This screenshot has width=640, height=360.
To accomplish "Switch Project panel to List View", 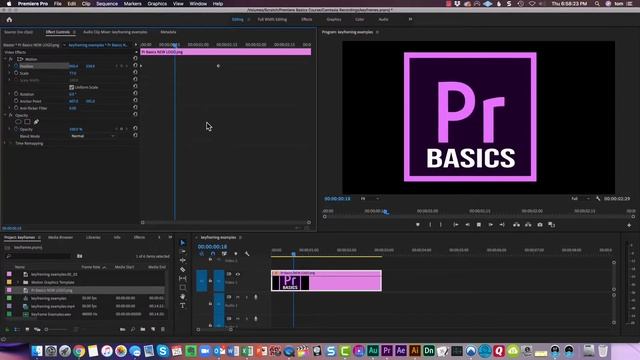I will (x=17, y=329).
